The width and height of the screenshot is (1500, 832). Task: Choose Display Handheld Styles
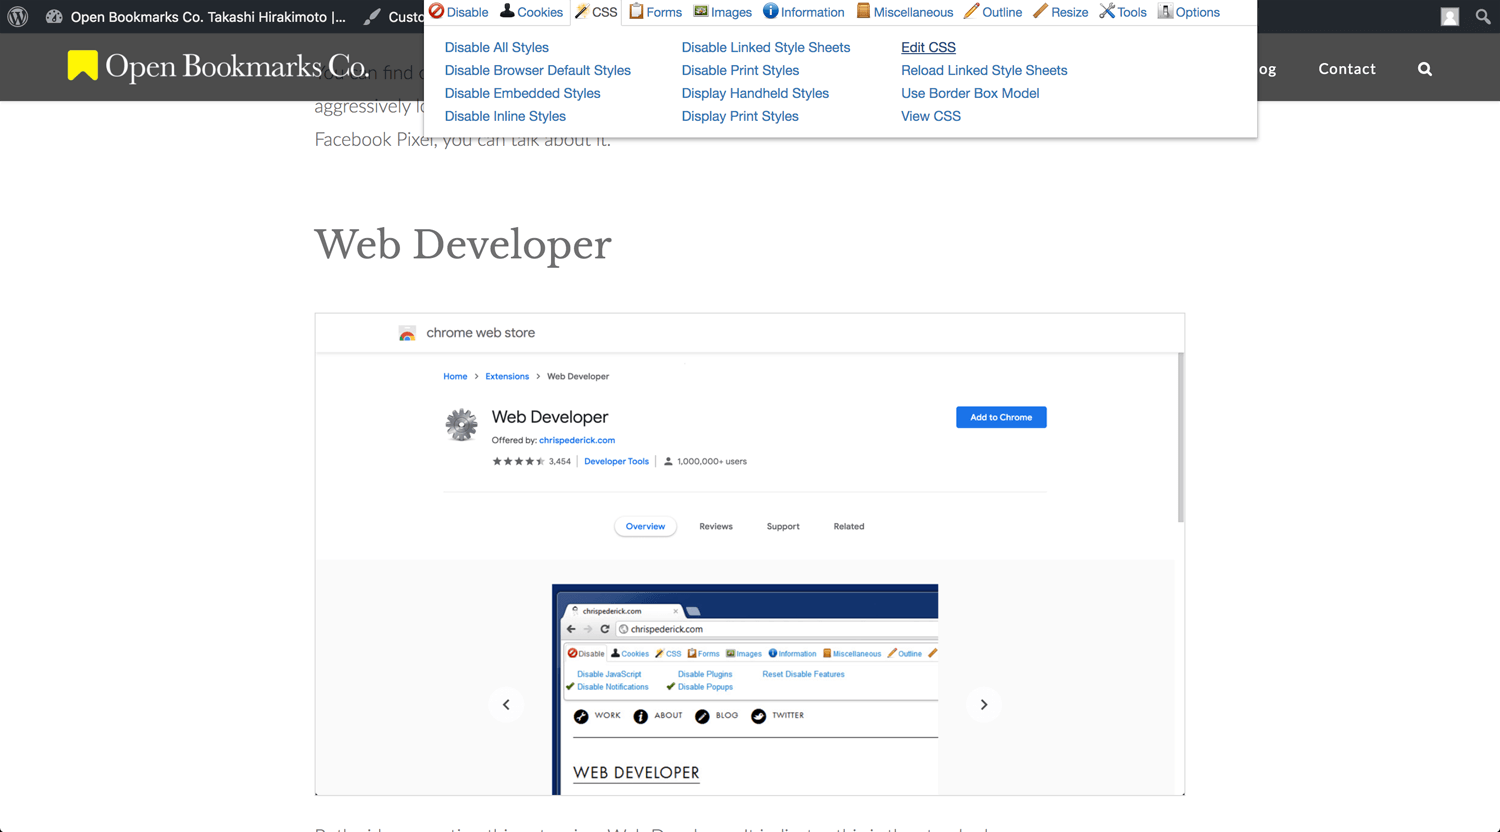click(x=755, y=93)
